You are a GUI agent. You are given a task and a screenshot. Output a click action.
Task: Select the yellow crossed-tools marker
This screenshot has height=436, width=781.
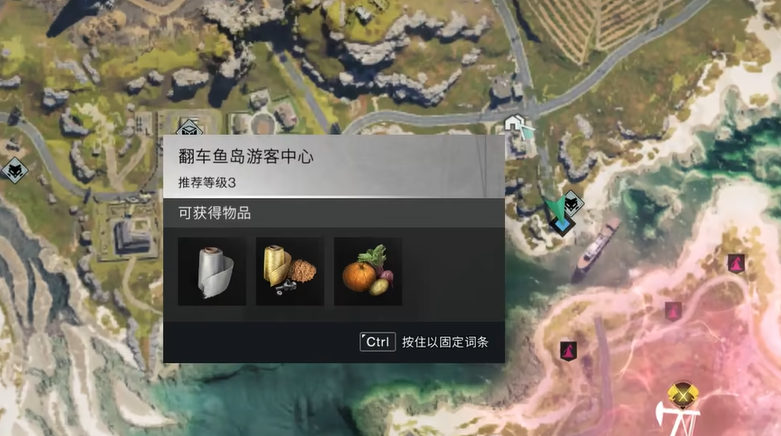click(683, 395)
